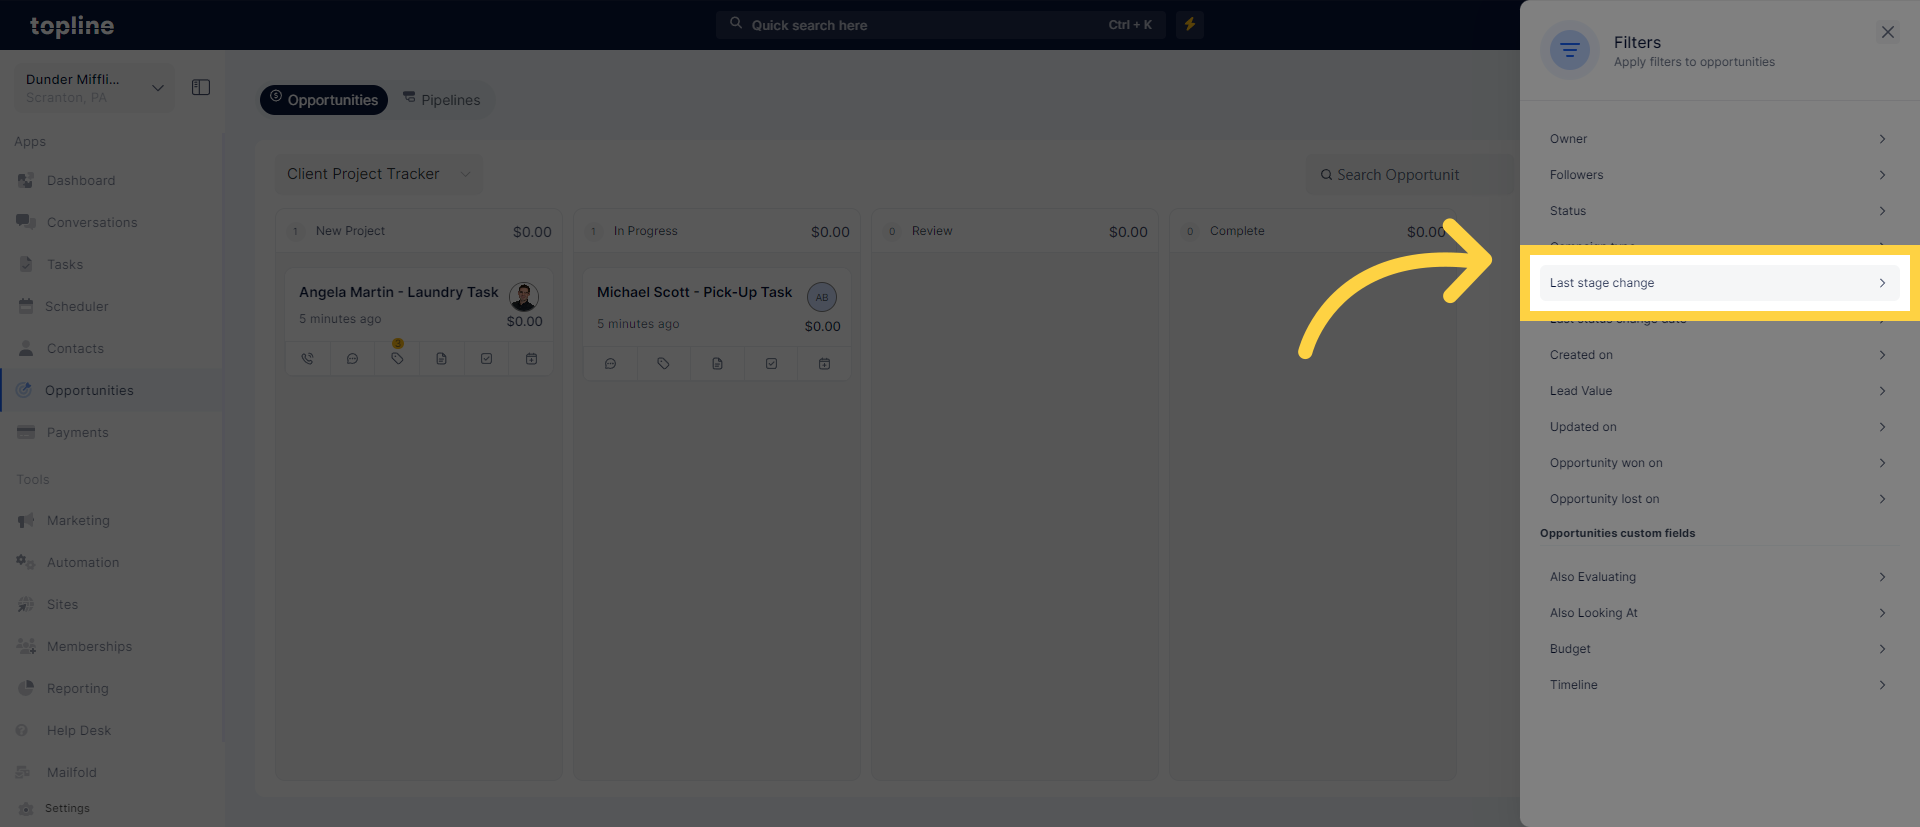Viewport: 1920px width, 827px height.
Task: Click the New Project stage header
Action: 419,231
